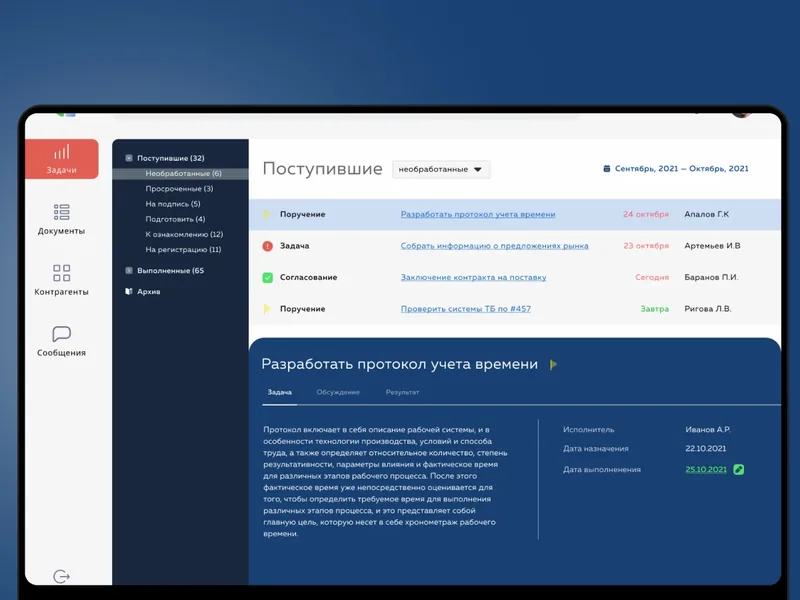Toggle the flag on the Проверить системы row
Image resolution: width=800 pixels, height=600 pixels.
tap(267, 309)
